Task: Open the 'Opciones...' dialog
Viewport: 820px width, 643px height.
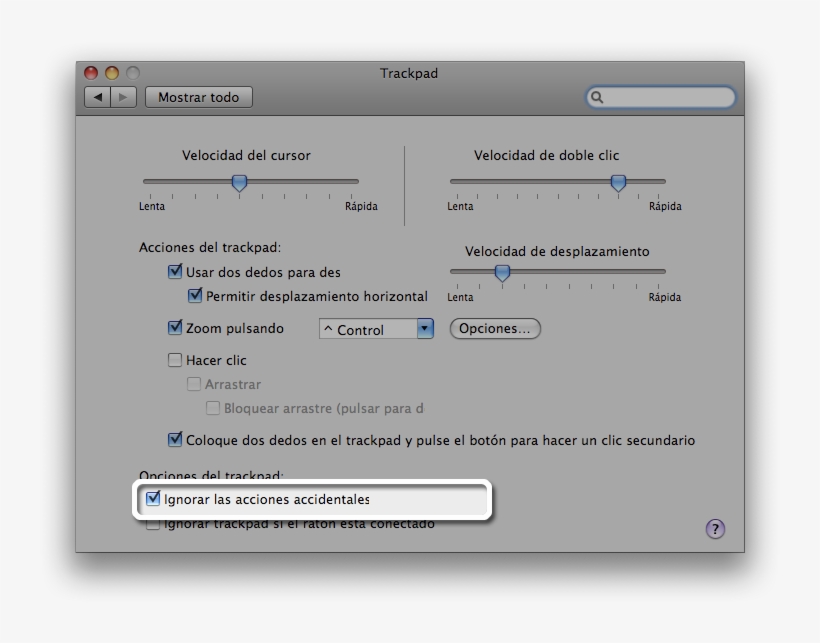Action: [495, 328]
